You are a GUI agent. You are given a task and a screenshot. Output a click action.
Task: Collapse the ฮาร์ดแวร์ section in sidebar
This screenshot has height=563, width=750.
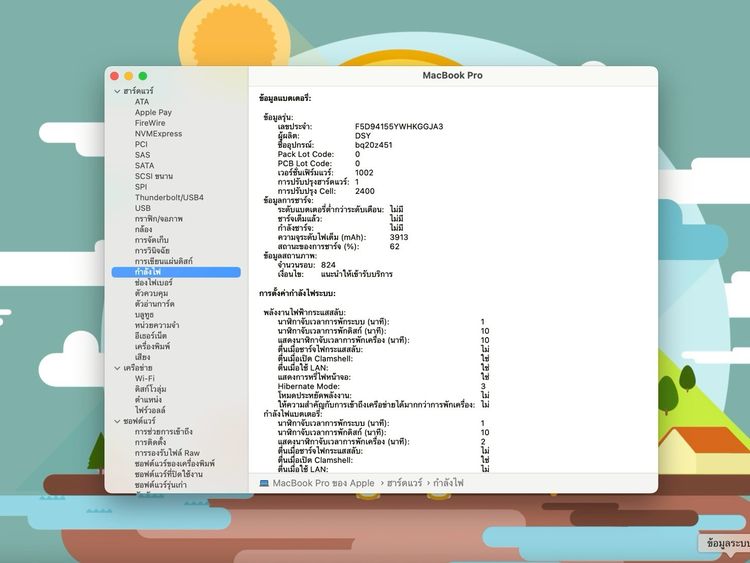click(116, 91)
